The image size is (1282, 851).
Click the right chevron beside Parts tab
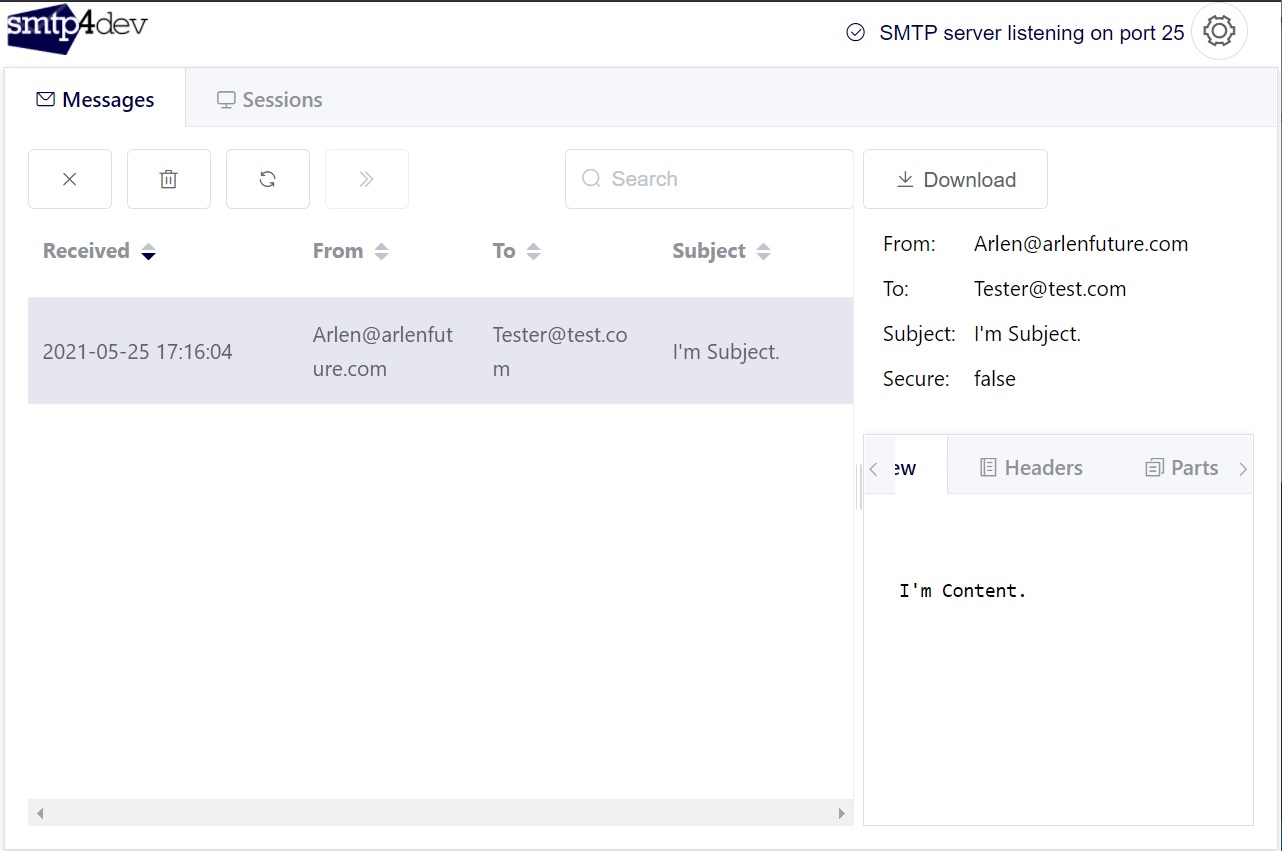coord(1243,467)
